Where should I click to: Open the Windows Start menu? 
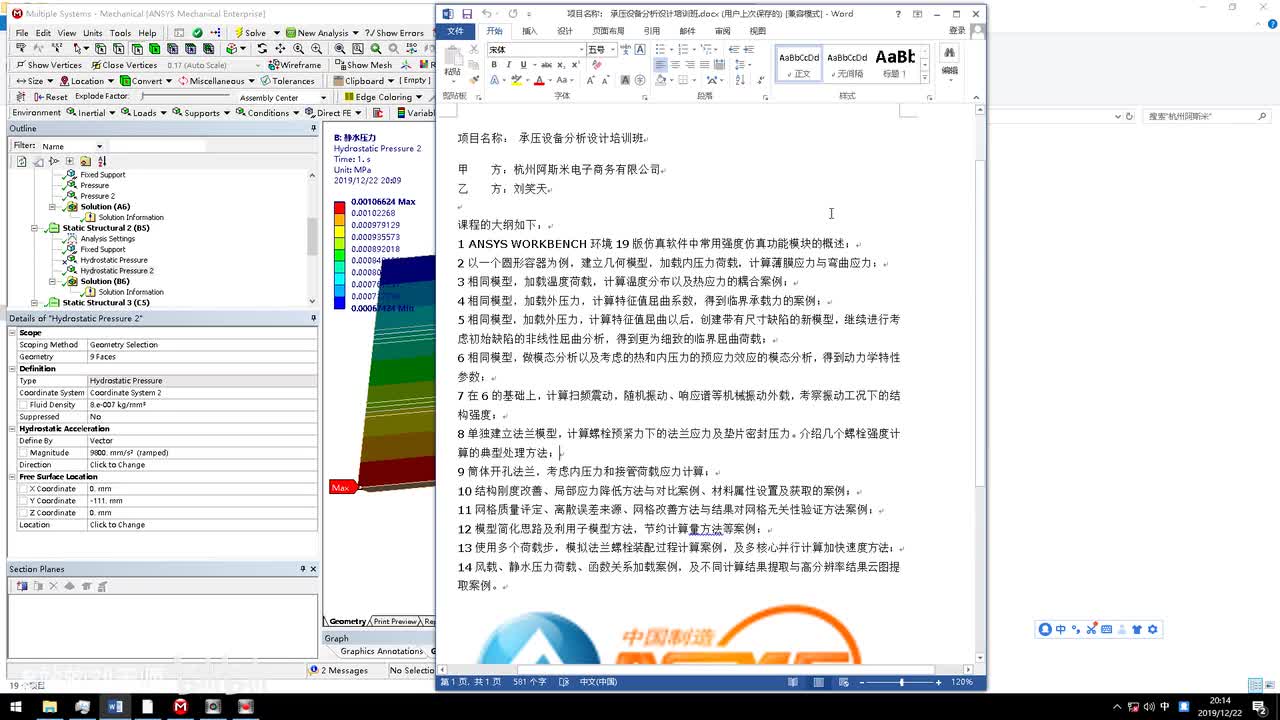pos(16,707)
